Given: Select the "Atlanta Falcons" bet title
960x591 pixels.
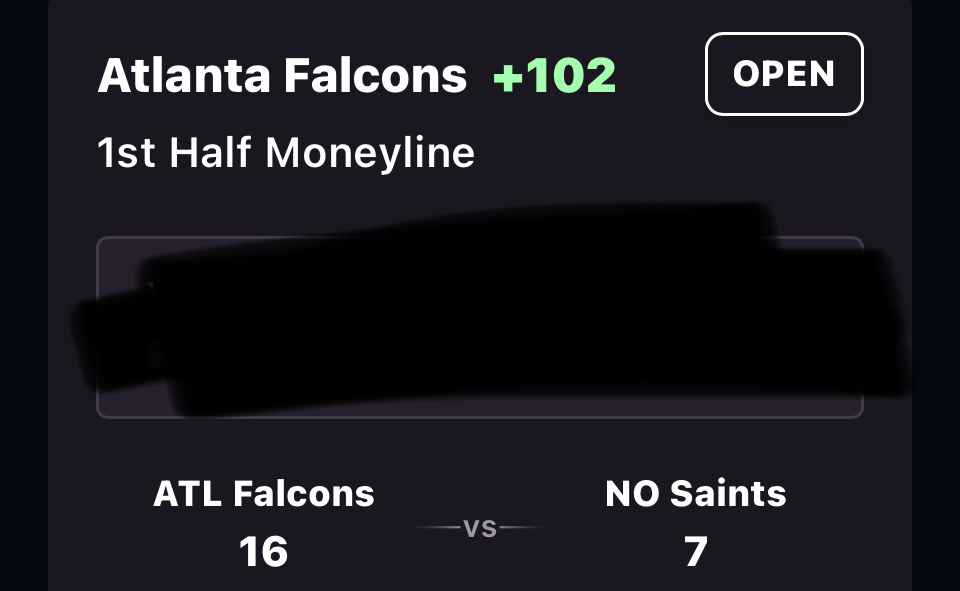Looking at the screenshot, I should pos(282,77).
